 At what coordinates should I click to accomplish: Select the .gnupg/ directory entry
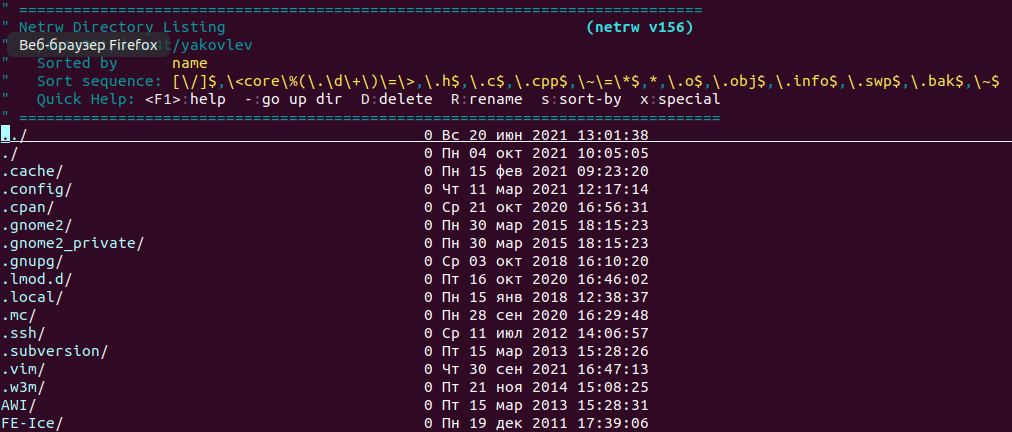click(x=32, y=262)
